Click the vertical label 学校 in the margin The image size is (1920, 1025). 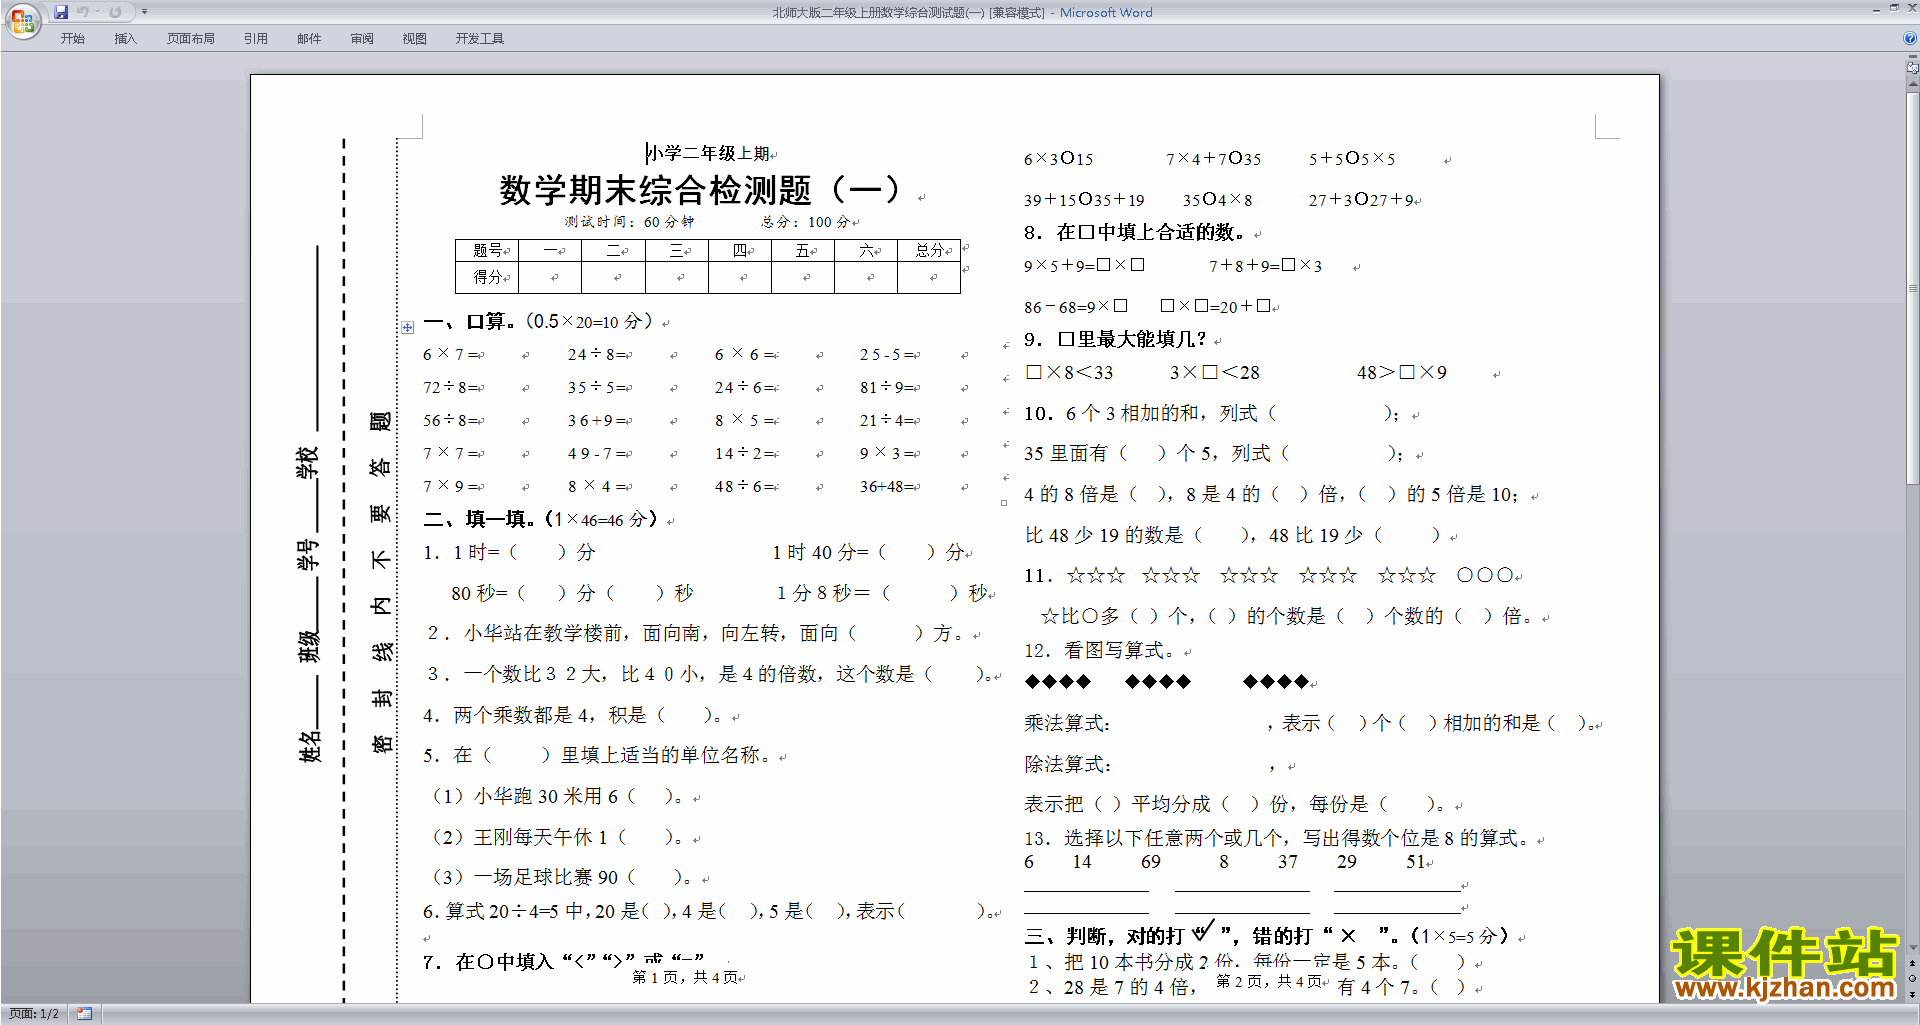(x=307, y=463)
